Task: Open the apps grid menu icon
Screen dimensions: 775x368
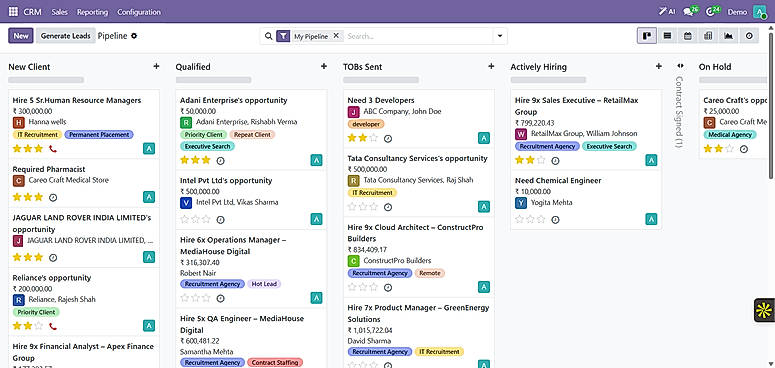Action: [13, 12]
